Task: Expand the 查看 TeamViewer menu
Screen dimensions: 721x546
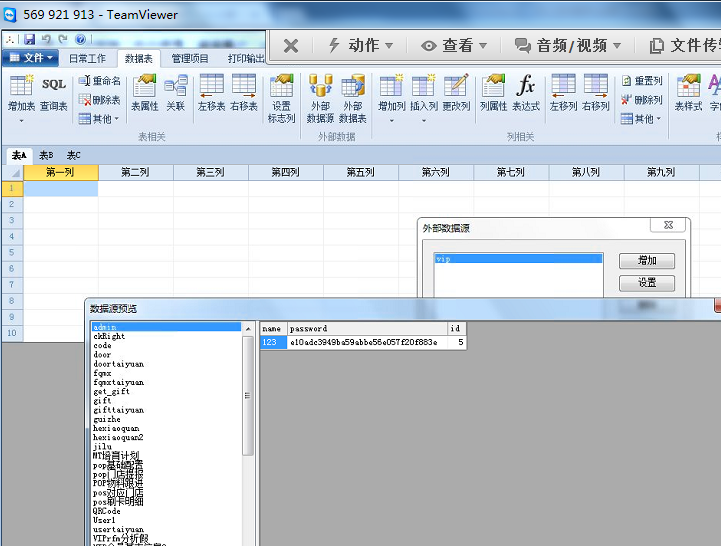Action: pyautogui.click(x=454, y=45)
